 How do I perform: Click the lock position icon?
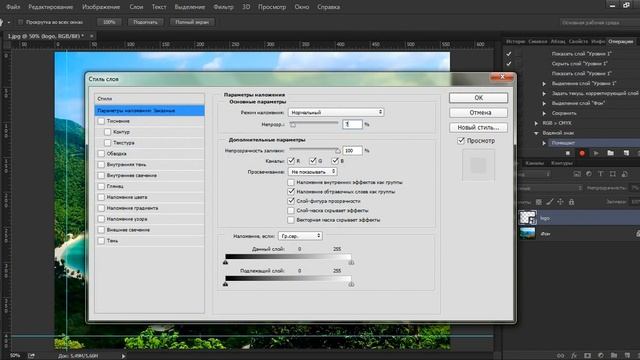pyautogui.click(x=560, y=202)
